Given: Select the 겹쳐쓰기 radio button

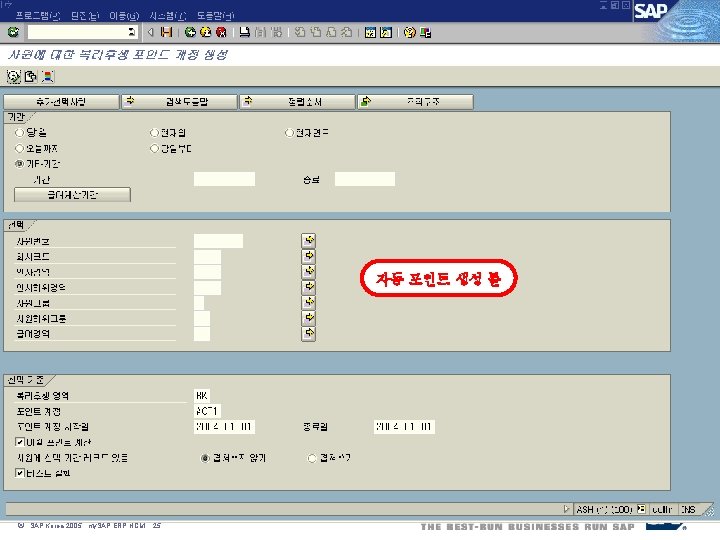Looking at the screenshot, I should [x=312, y=458].
